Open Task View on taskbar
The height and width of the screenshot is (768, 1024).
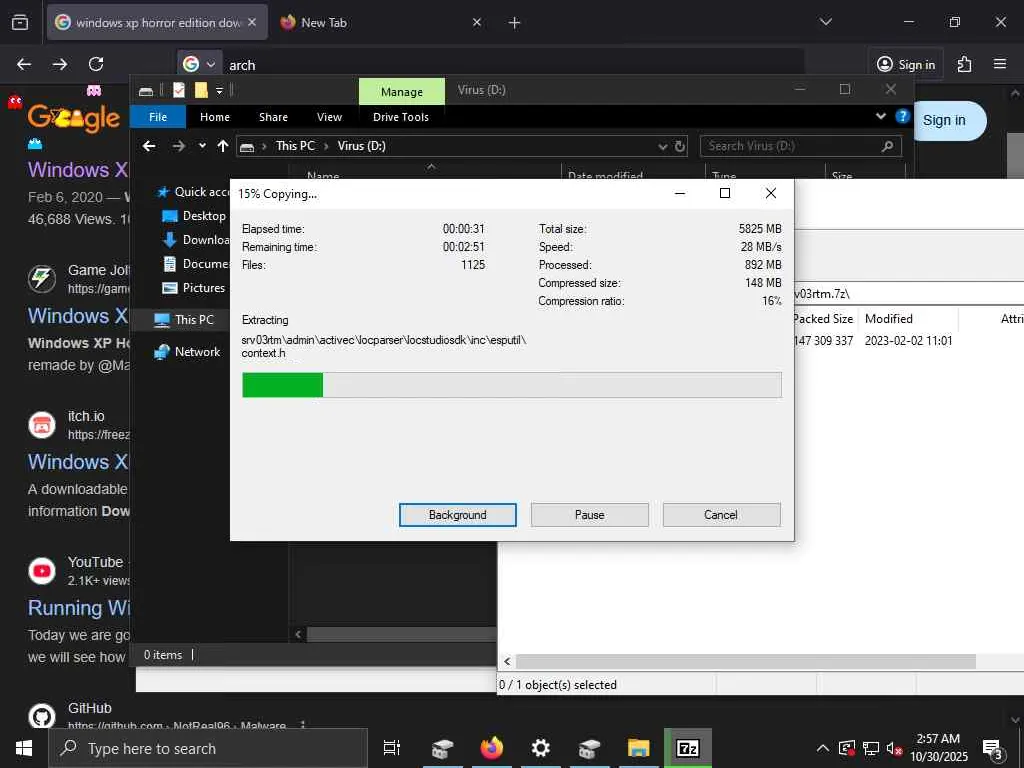click(391, 748)
